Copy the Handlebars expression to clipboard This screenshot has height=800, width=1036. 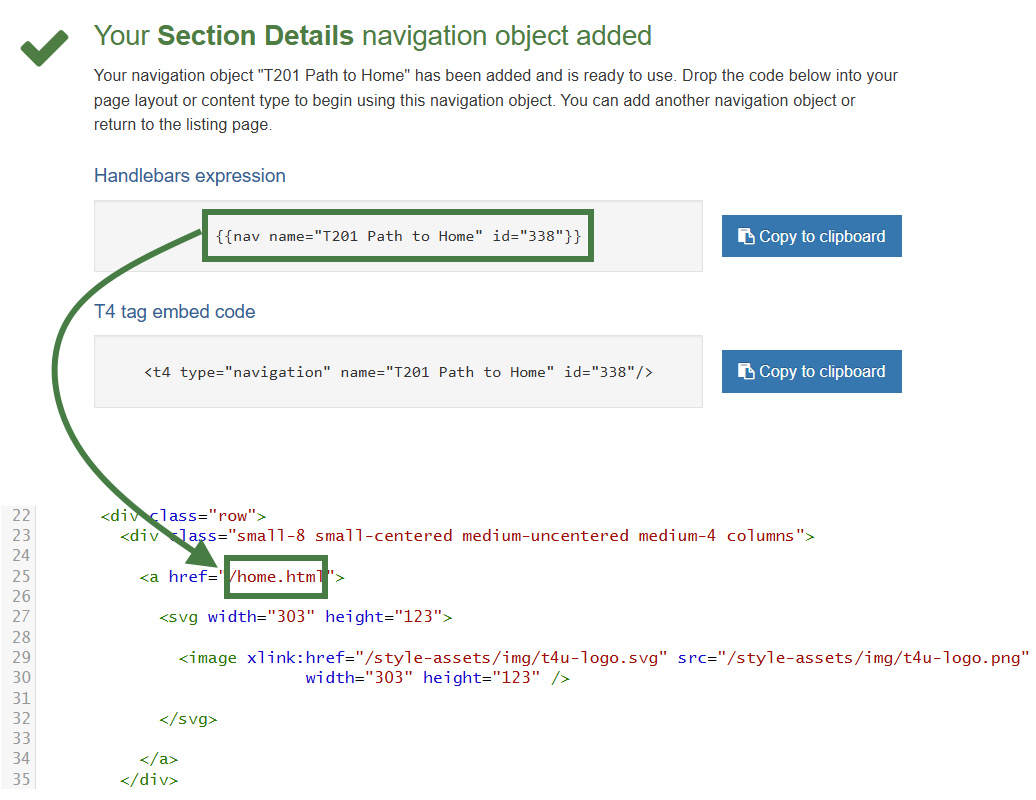coord(811,235)
